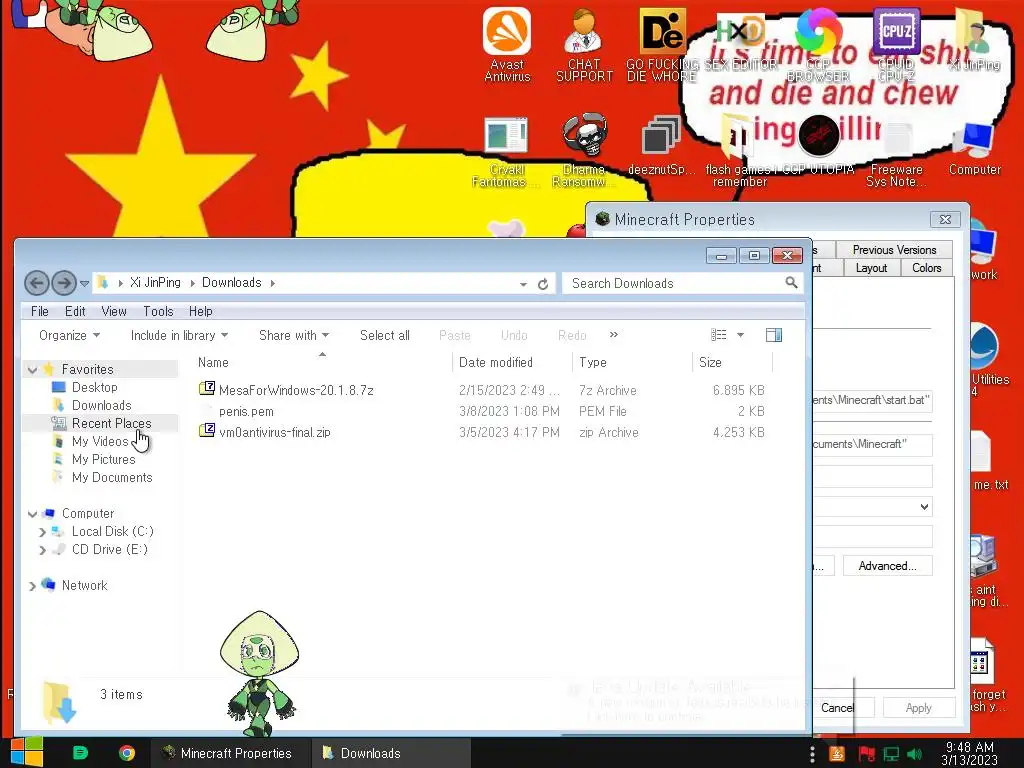Open the green app in taskbar
Image resolution: width=1024 pixels, height=768 pixels.
80,753
